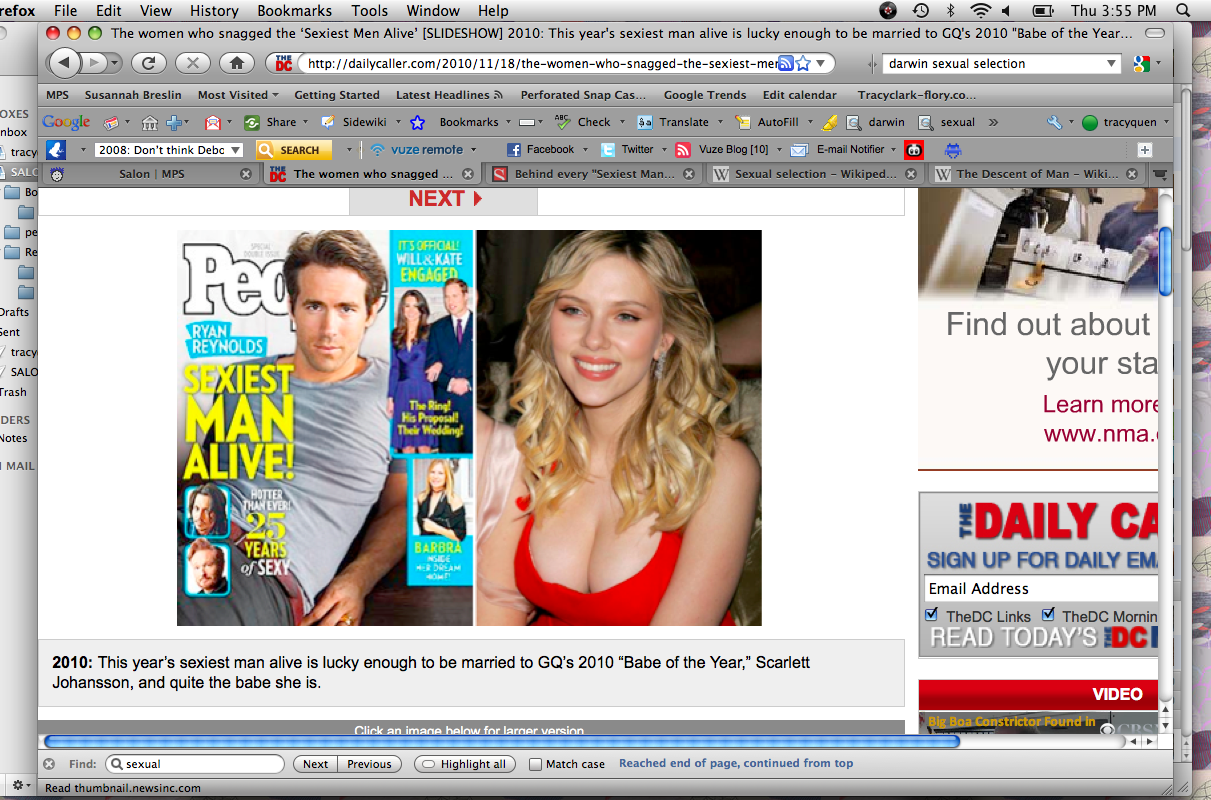Click the Vuze Blog RSS icon
Viewport: 1211px width, 800px height.
[x=683, y=150]
